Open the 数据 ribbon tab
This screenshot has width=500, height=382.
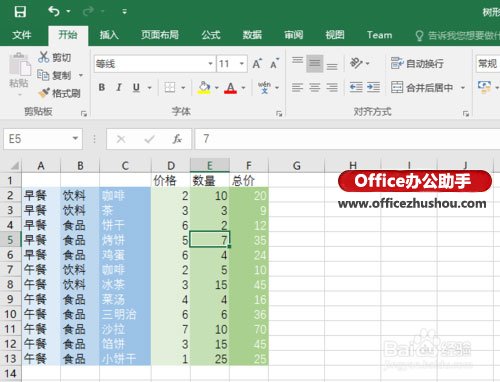click(x=252, y=35)
